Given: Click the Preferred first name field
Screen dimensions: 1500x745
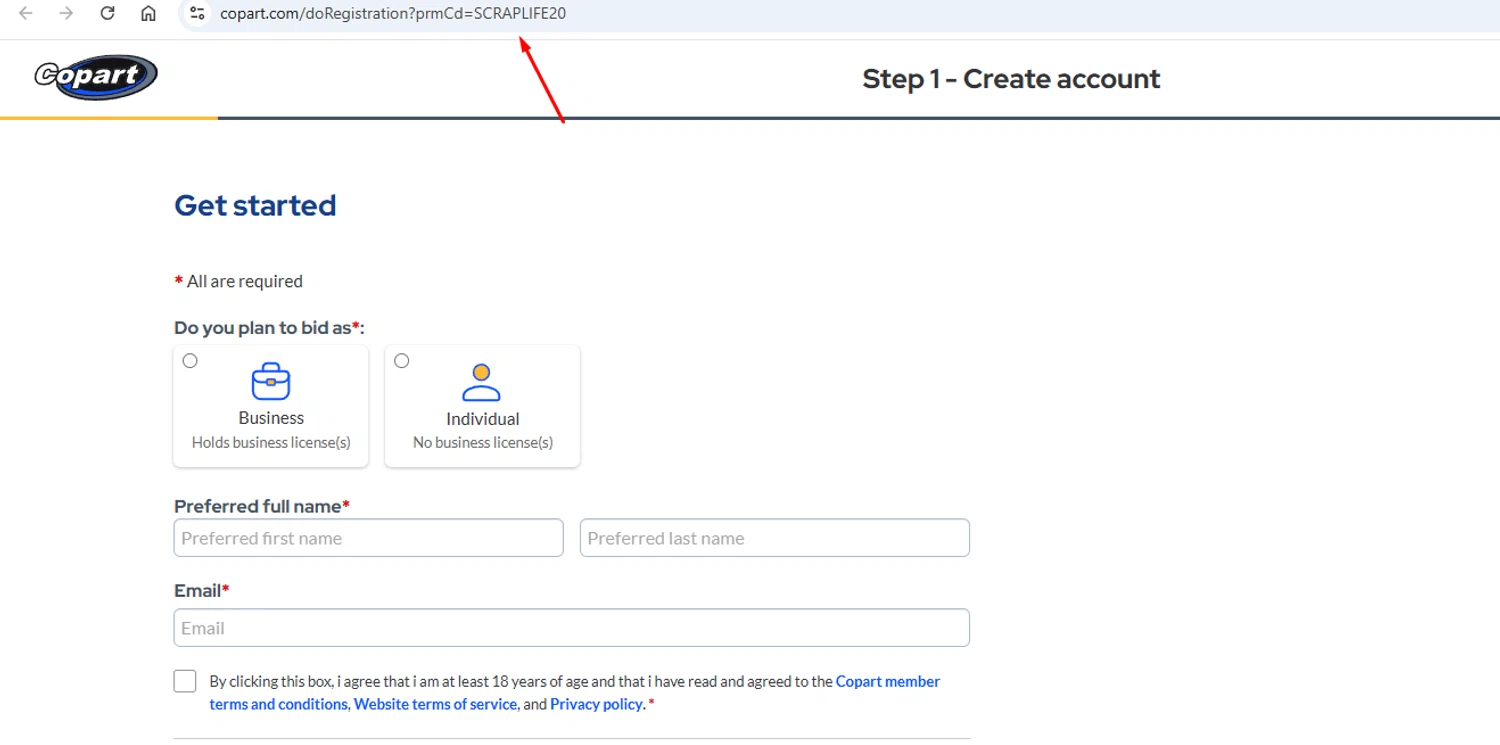Looking at the screenshot, I should tap(369, 538).
